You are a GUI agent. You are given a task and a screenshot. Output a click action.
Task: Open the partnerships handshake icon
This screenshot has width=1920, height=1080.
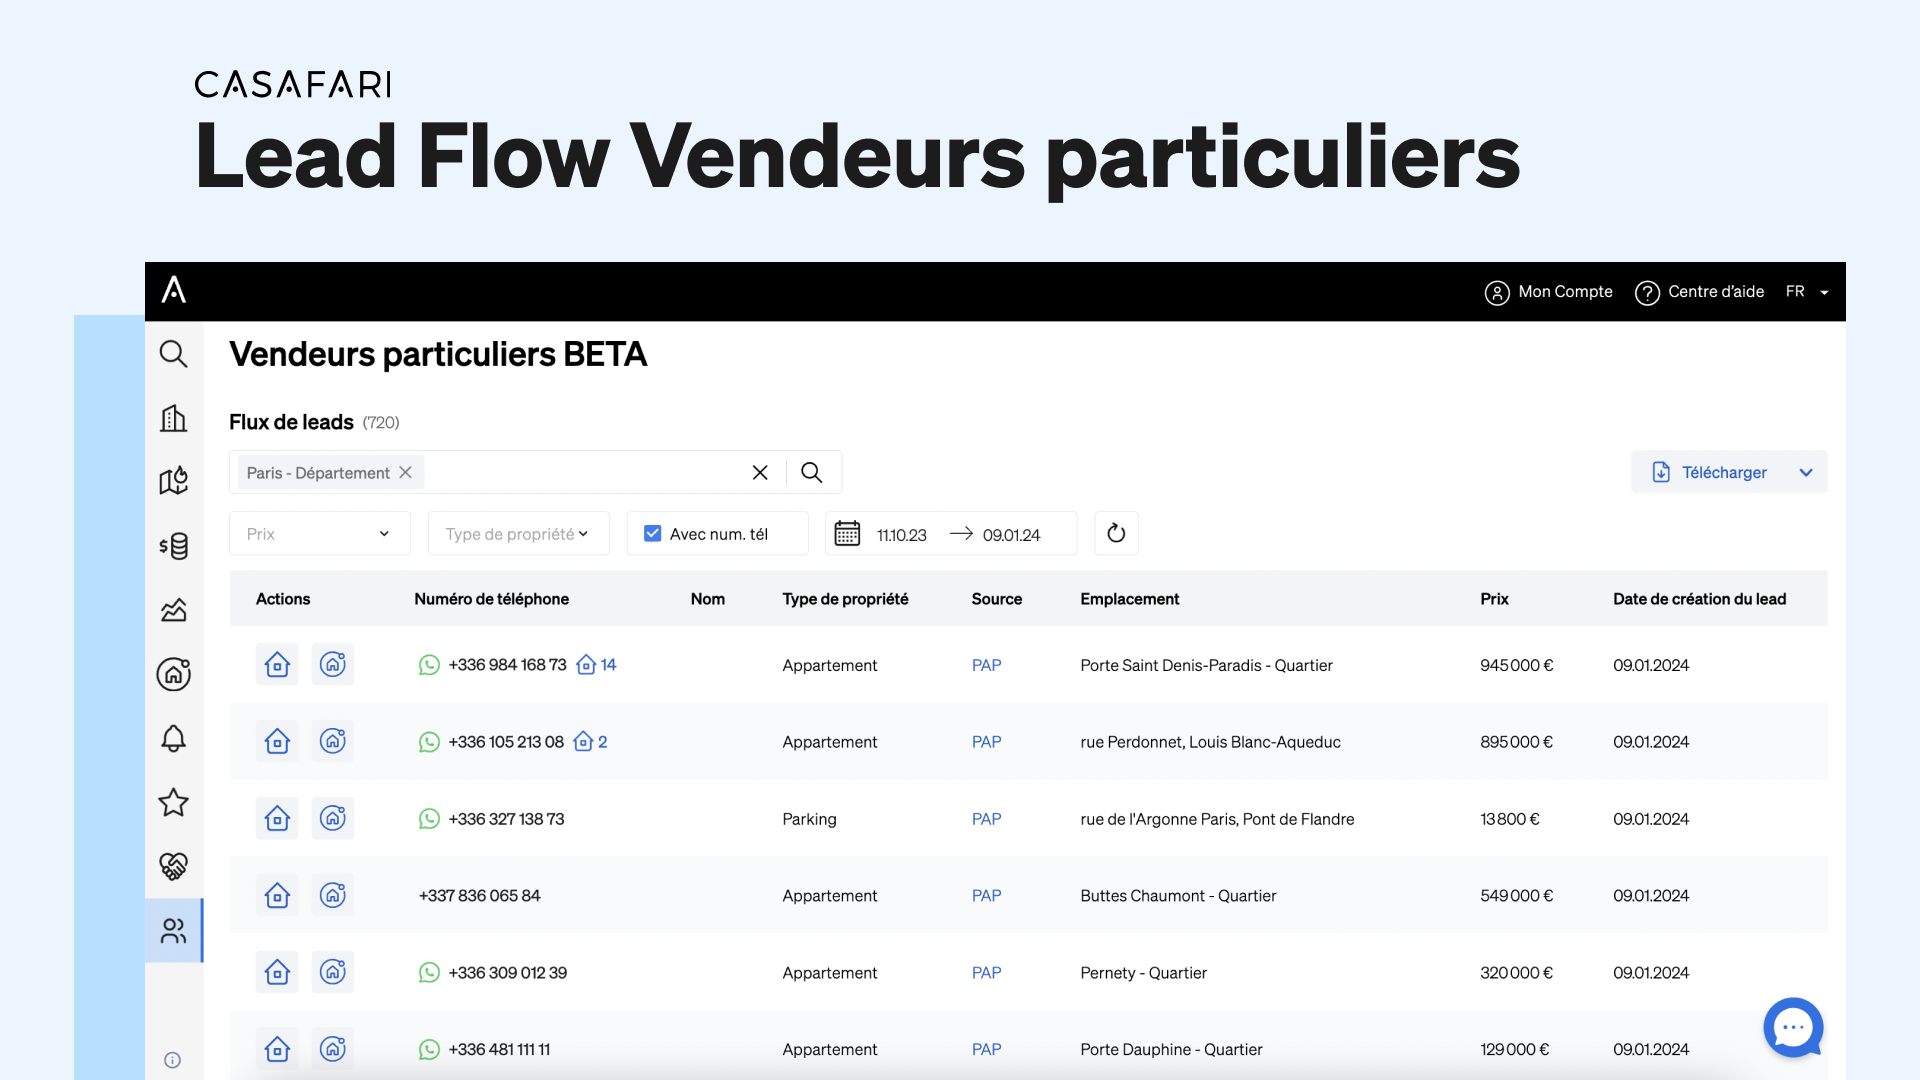coord(174,865)
